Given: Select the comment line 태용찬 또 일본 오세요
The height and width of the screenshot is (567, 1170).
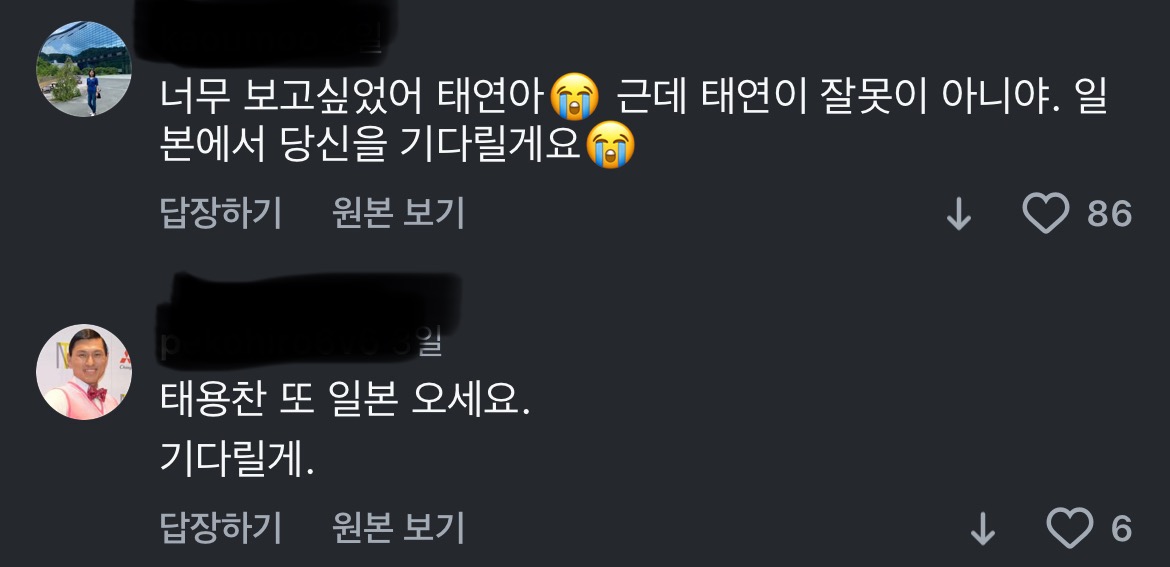Looking at the screenshot, I should click(345, 402).
